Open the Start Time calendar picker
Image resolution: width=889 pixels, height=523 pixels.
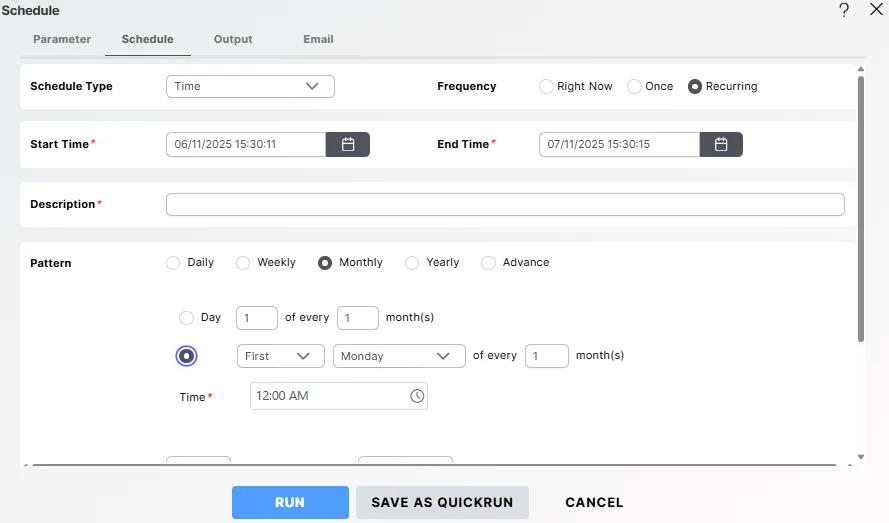pos(348,145)
